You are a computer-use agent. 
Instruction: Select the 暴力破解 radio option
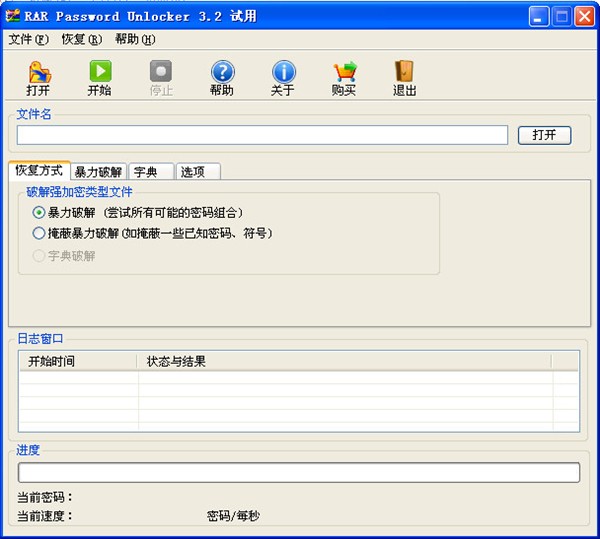[39, 212]
